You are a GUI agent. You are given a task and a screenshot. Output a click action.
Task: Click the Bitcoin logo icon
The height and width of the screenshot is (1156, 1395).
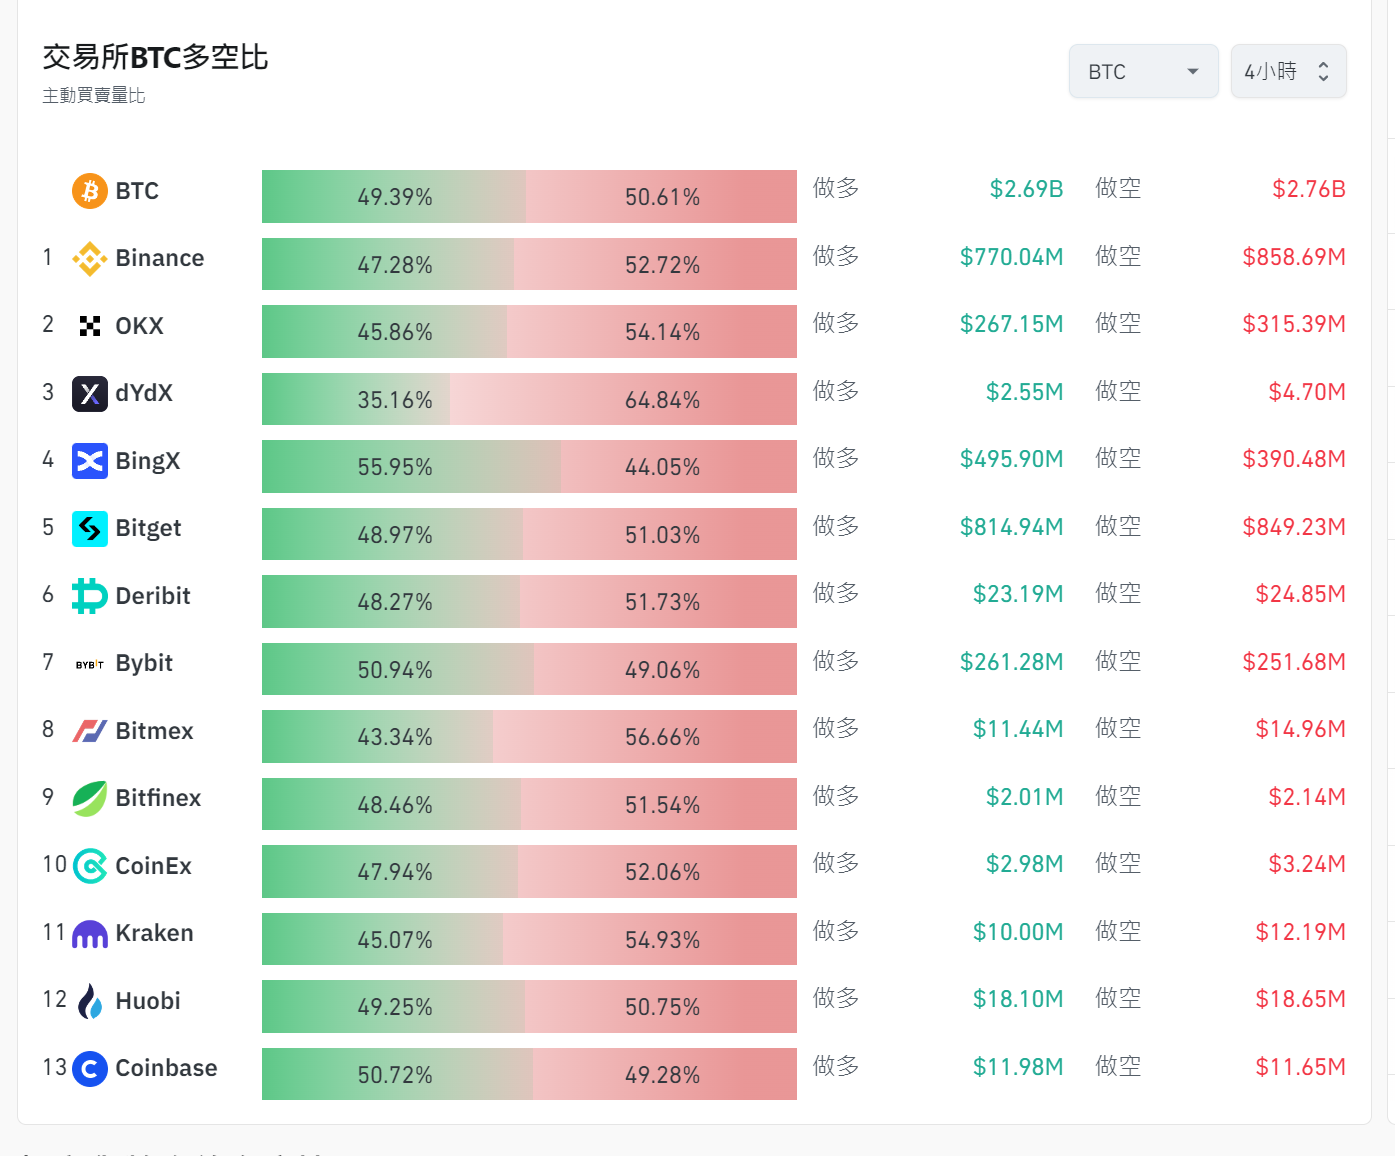pyautogui.click(x=90, y=191)
